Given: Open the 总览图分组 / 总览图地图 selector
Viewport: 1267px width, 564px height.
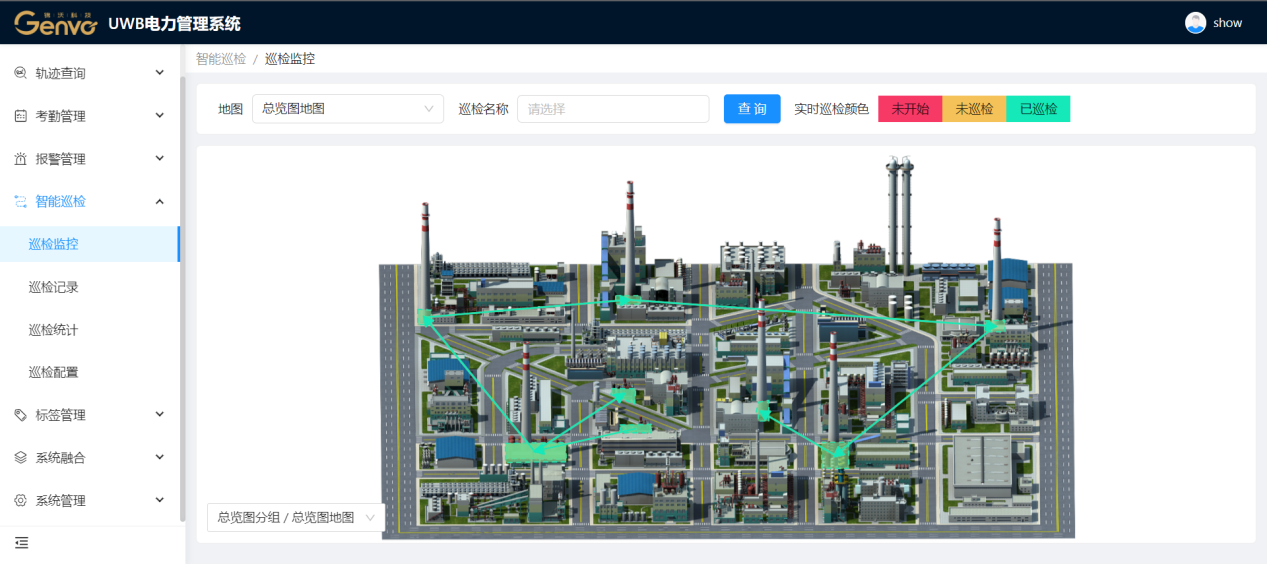Looking at the screenshot, I should (x=295, y=517).
